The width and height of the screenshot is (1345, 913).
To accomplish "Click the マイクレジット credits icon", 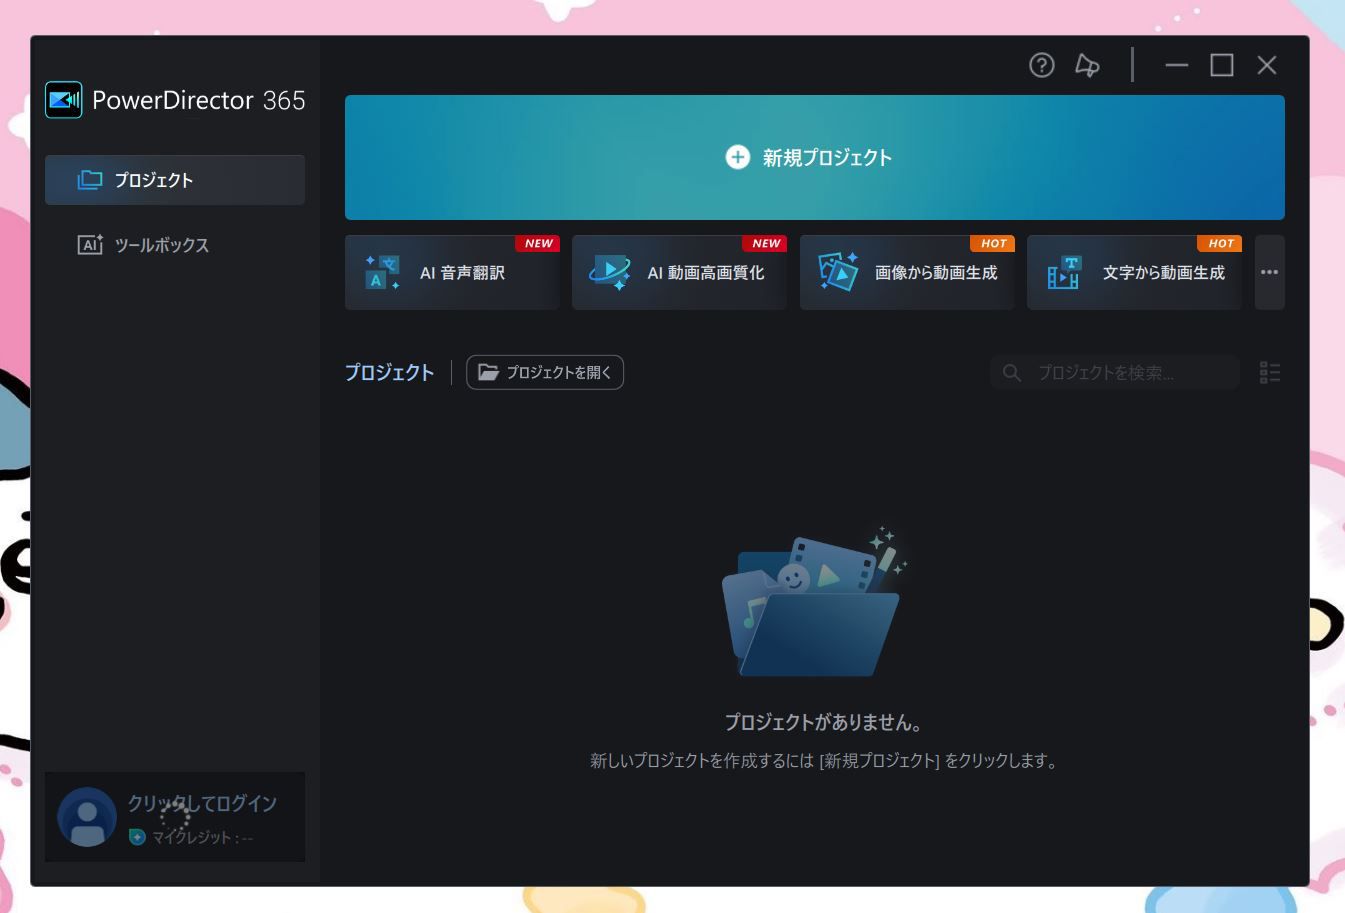I will pyautogui.click(x=137, y=837).
